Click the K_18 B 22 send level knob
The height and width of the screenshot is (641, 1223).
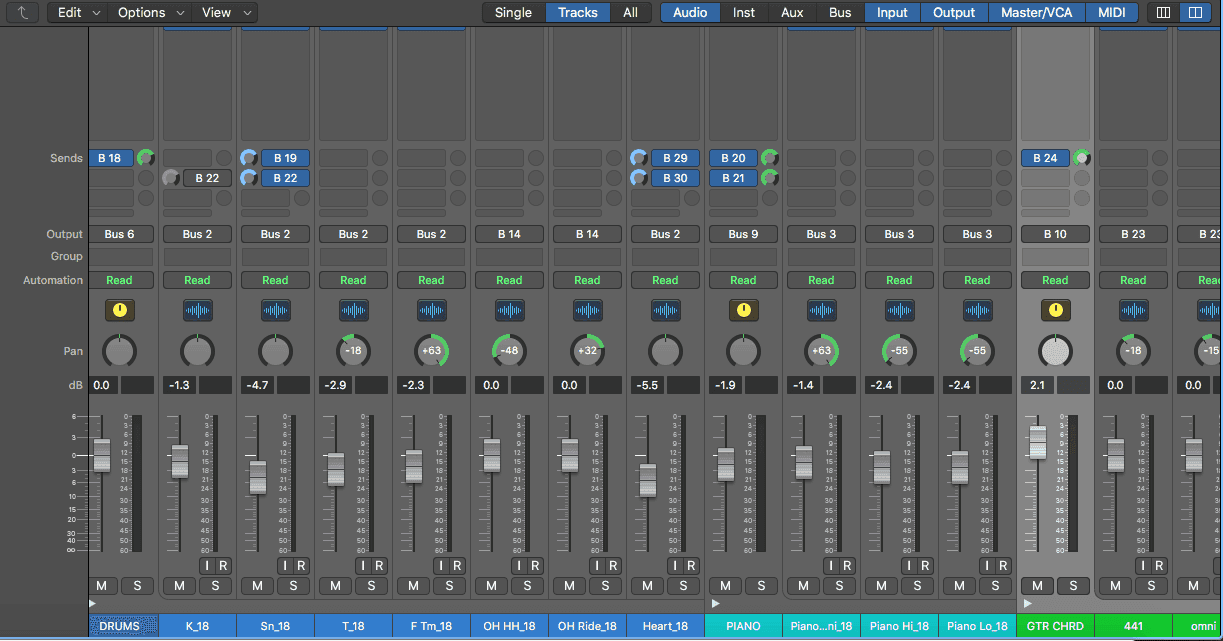click(171, 178)
